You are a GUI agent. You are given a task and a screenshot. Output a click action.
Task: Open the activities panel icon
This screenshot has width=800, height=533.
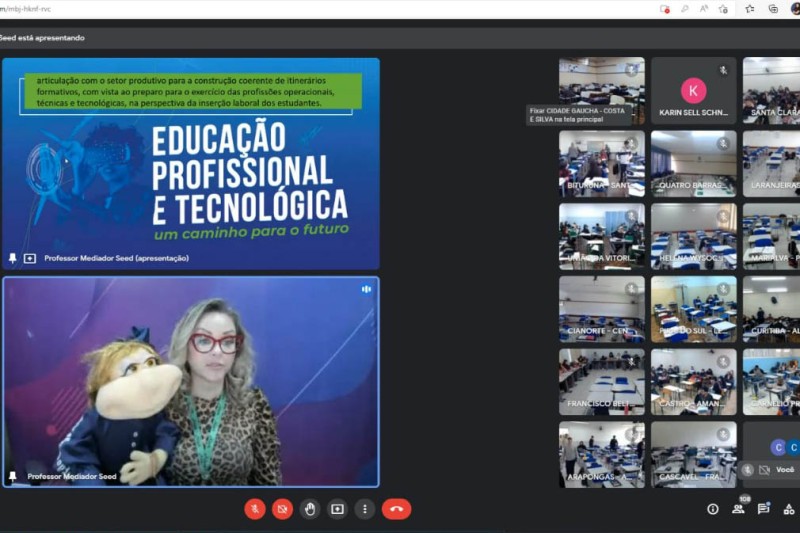(789, 509)
